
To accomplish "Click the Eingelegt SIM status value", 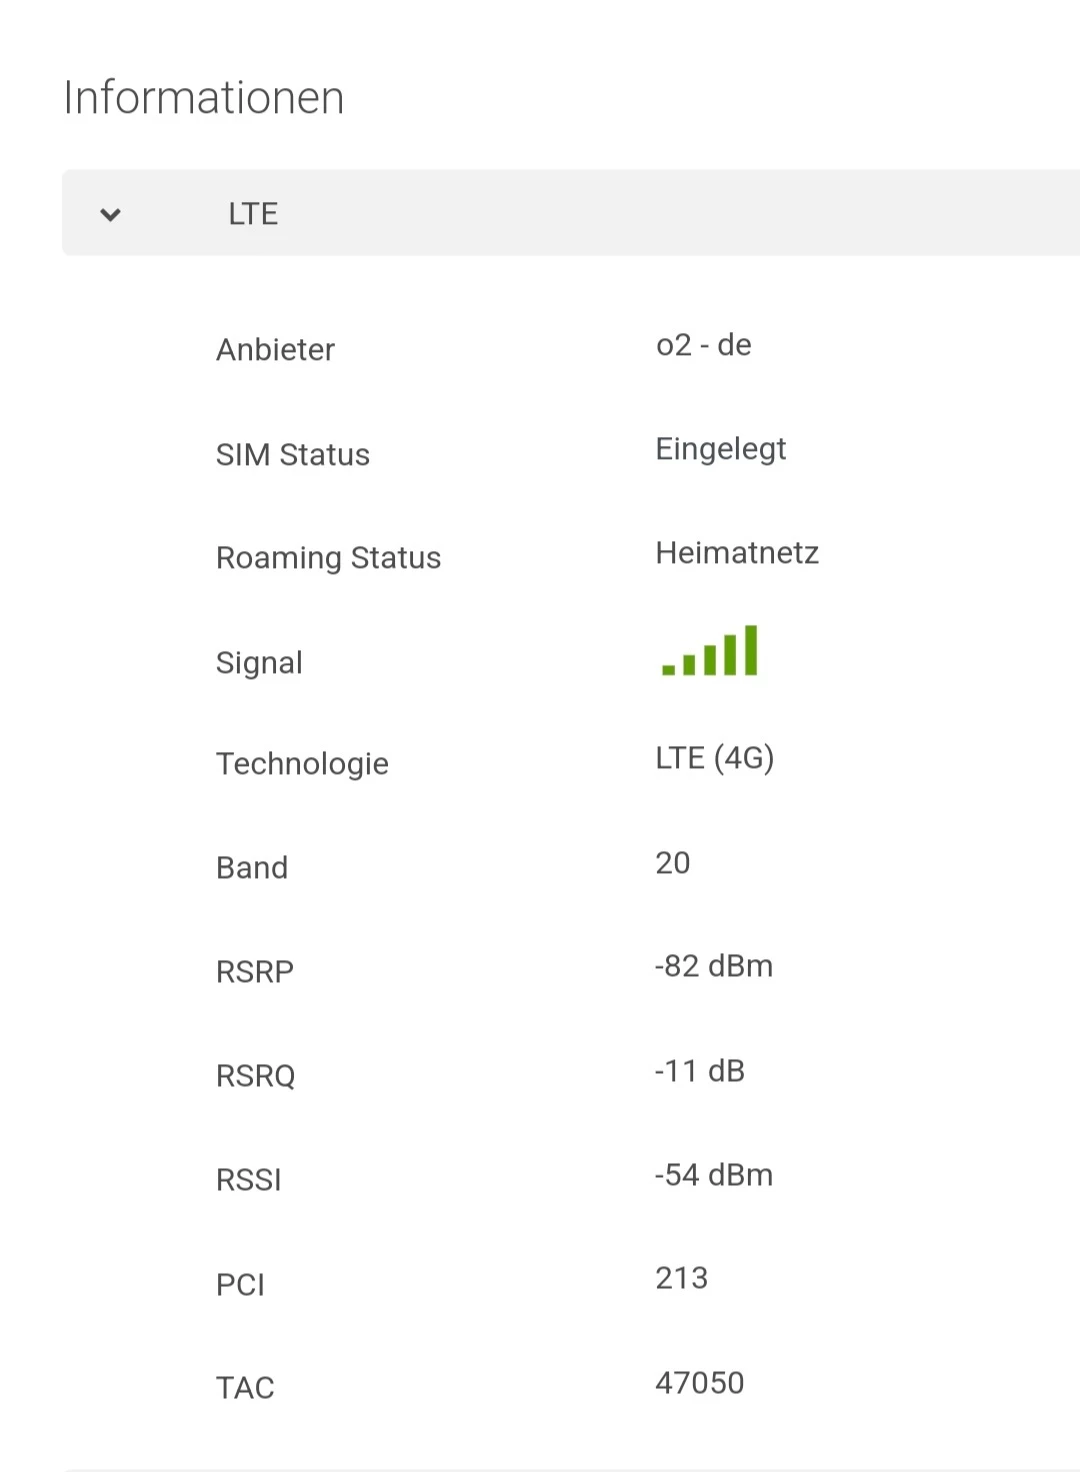I will 720,450.
